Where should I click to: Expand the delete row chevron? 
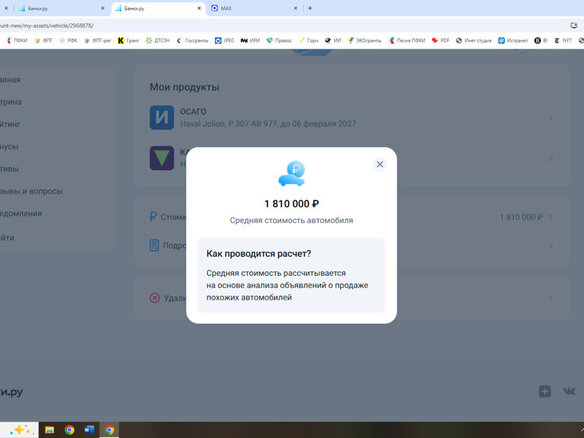click(x=551, y=298)
